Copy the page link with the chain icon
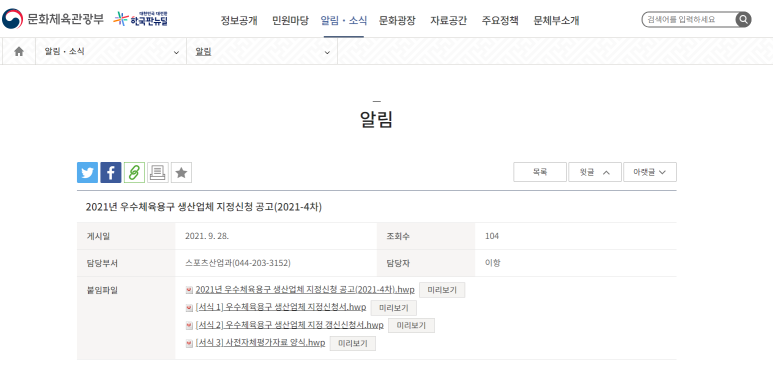This screenshot has width=773, height=373. 134,172
